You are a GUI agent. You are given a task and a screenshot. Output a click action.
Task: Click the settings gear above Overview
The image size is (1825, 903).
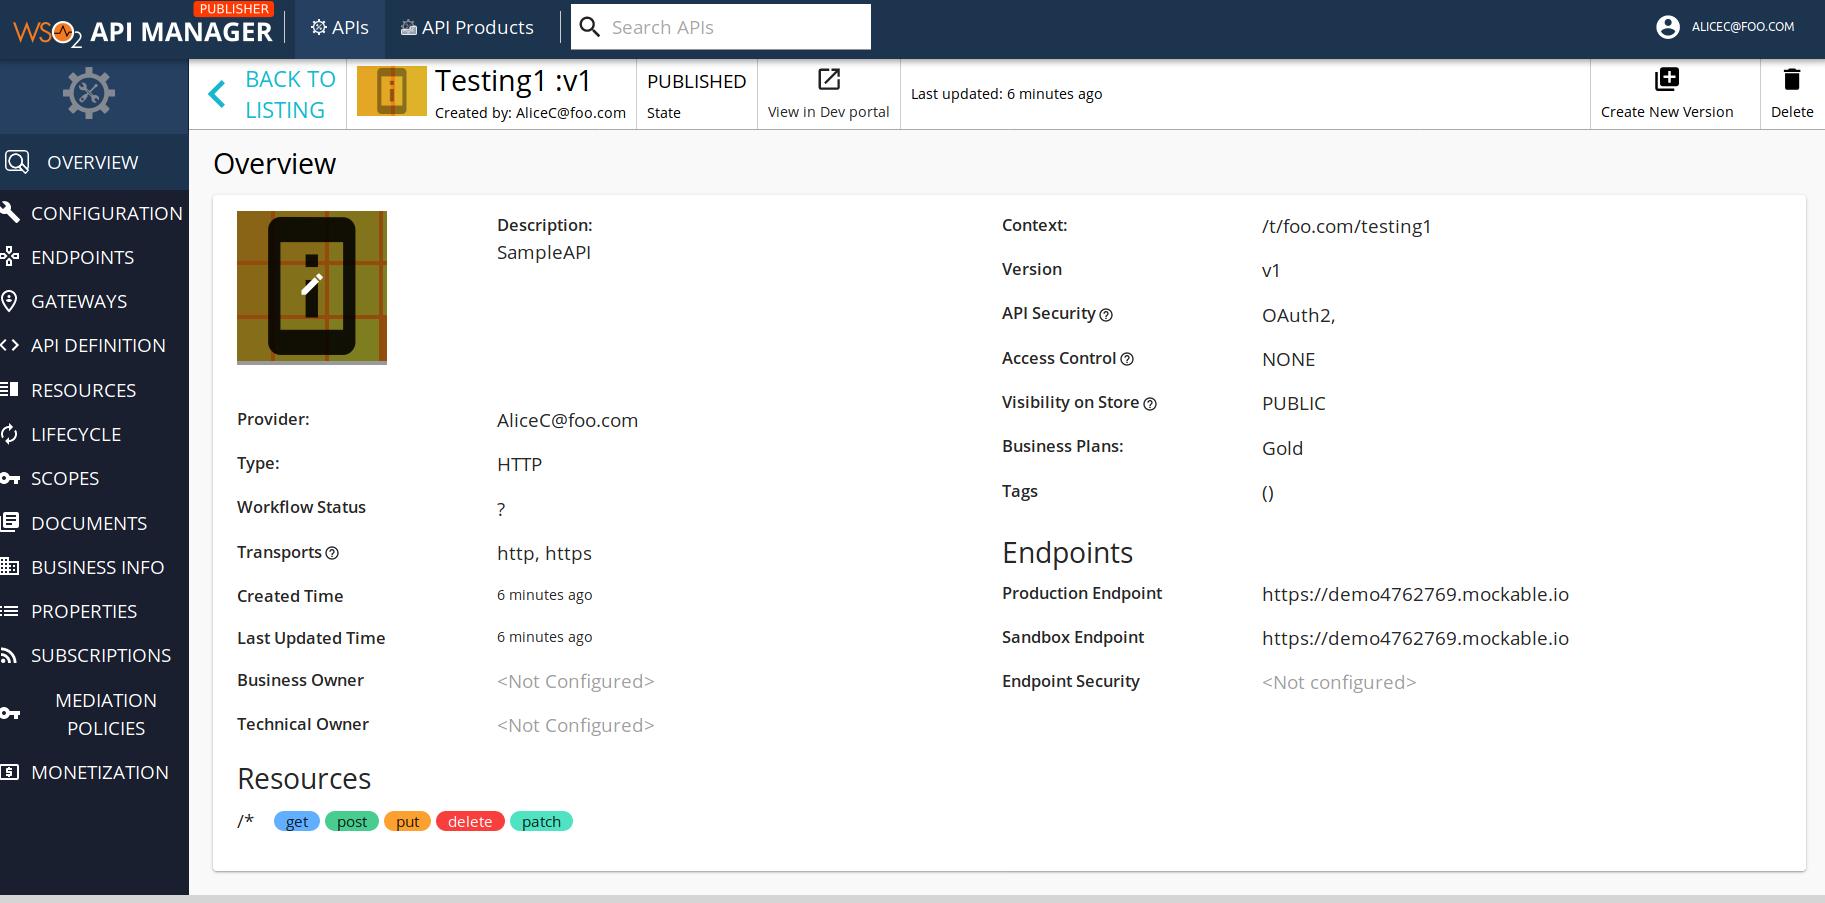pos(89,92)
